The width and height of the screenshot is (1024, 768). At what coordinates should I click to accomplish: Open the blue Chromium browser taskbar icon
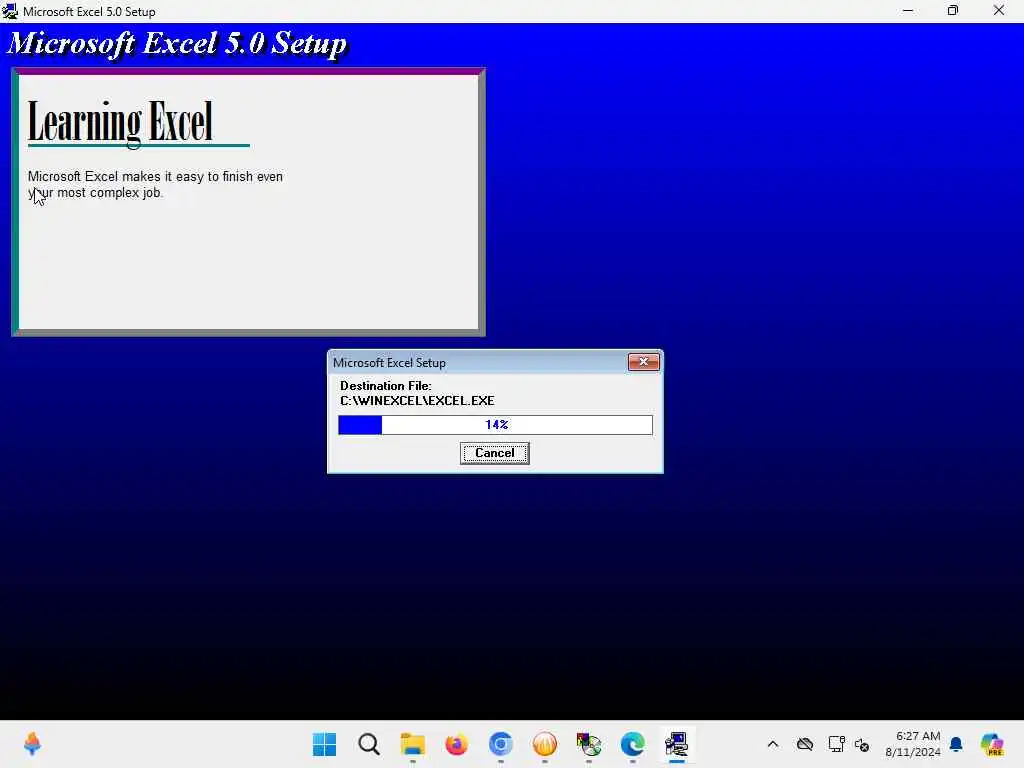[x=501, y=744]
